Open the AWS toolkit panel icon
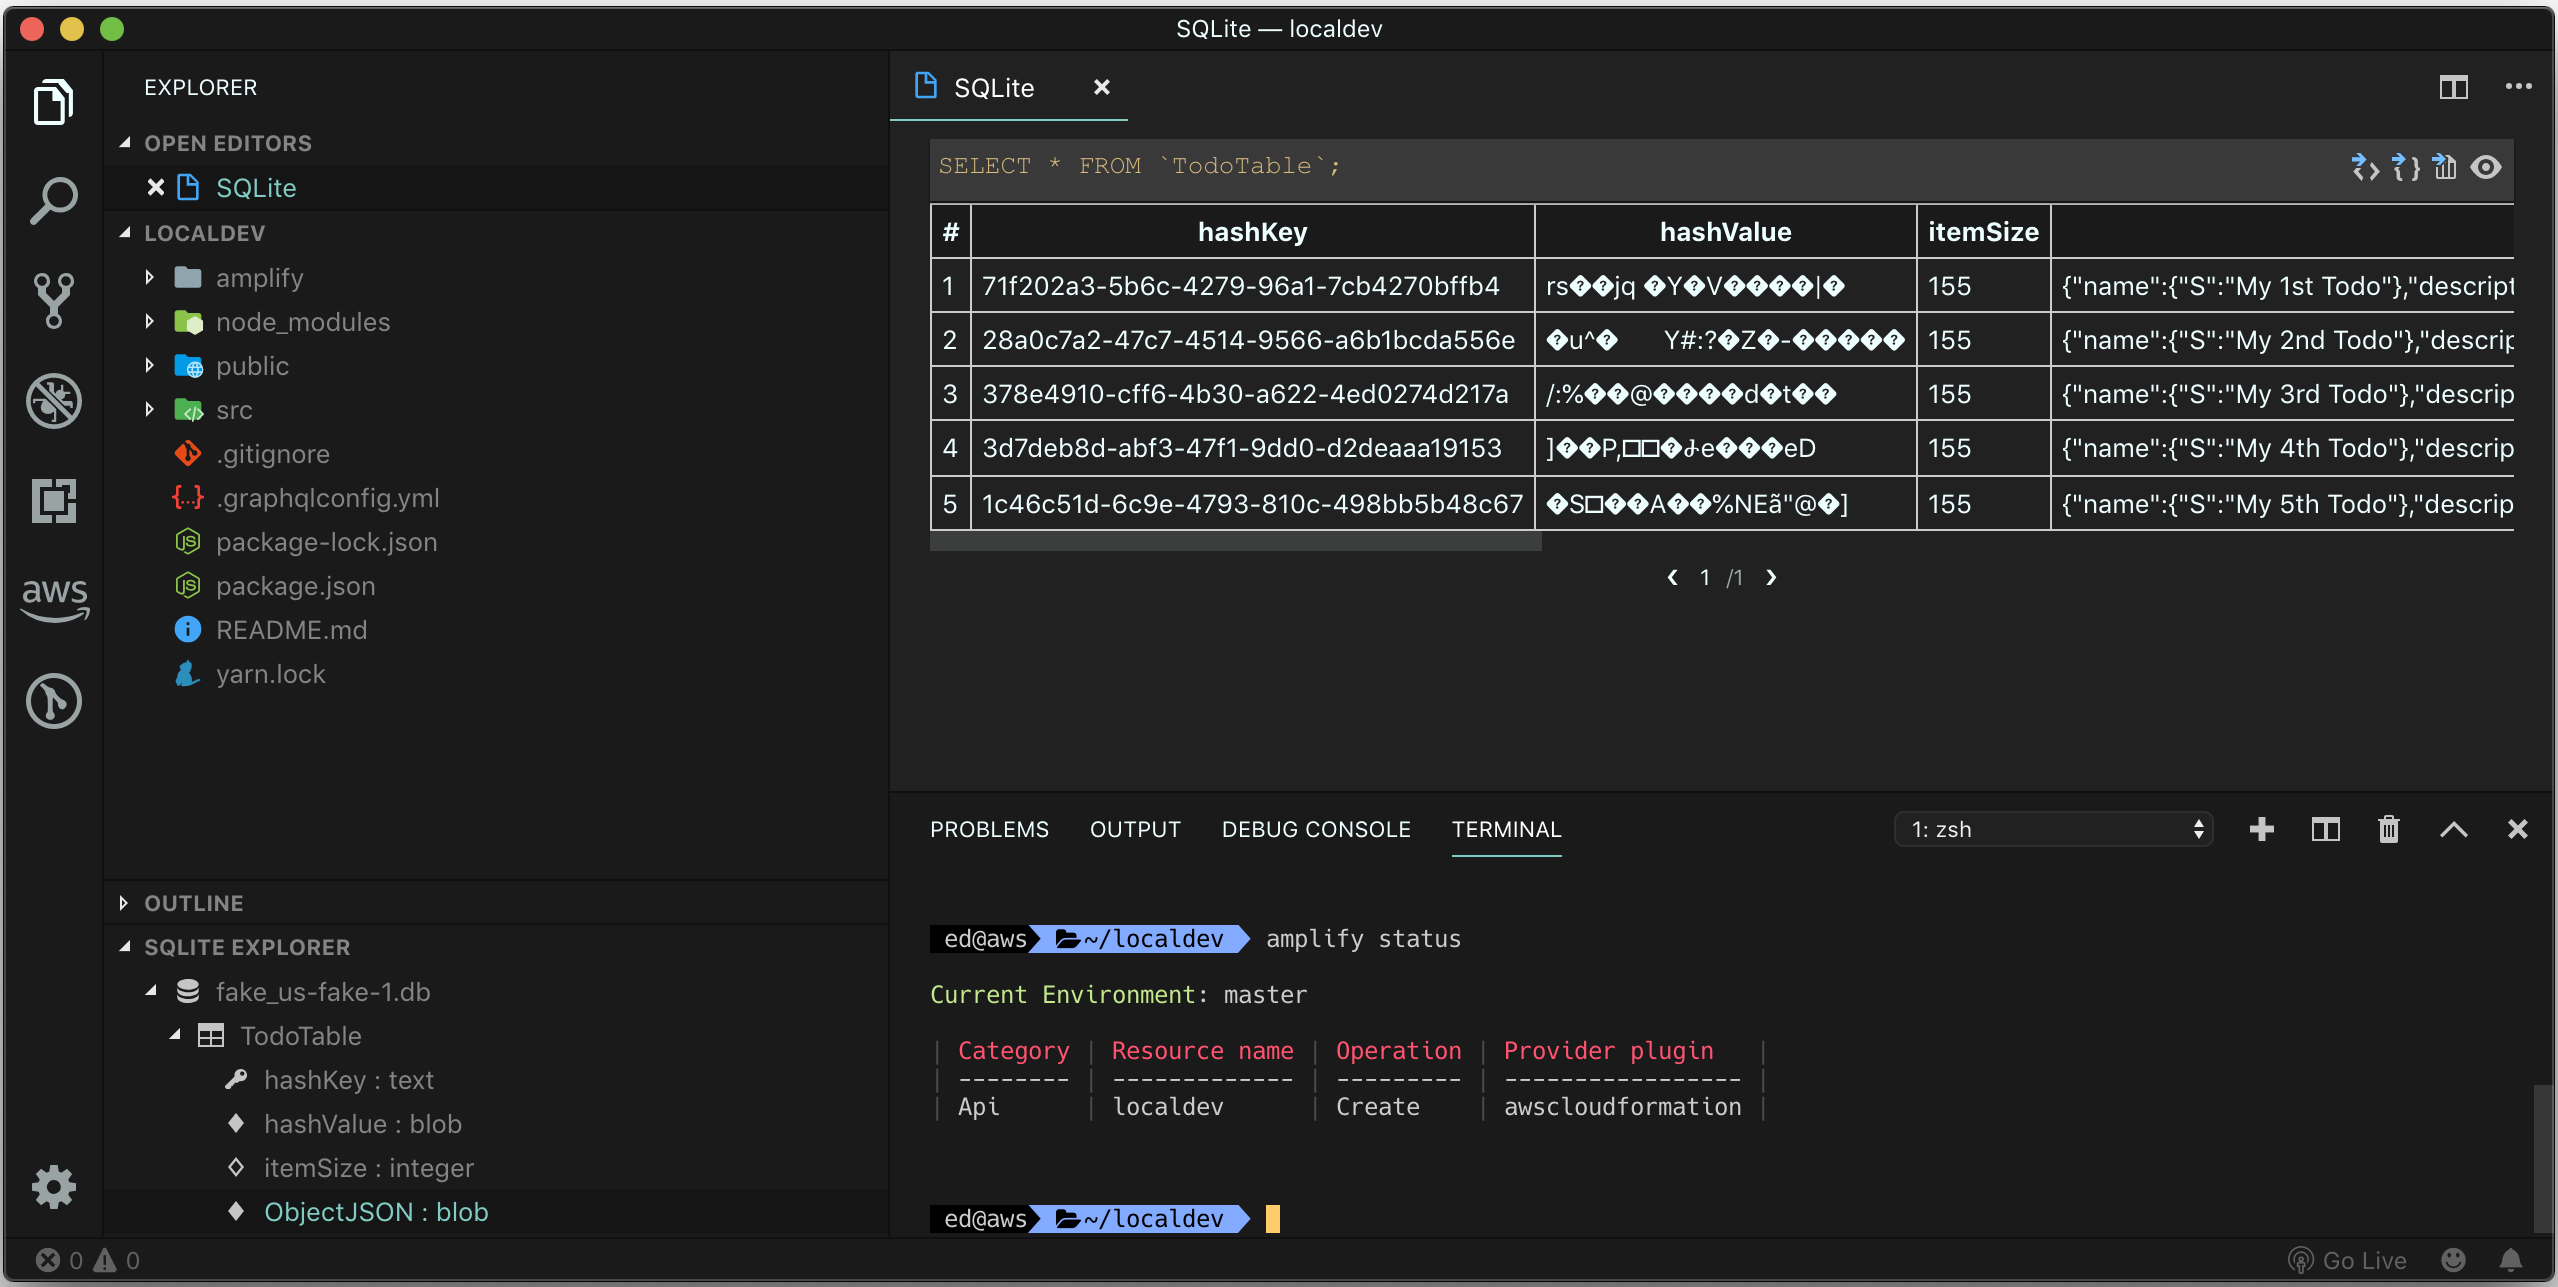Viewport: 2558px width, 1287px height. (x=55, y=598)
